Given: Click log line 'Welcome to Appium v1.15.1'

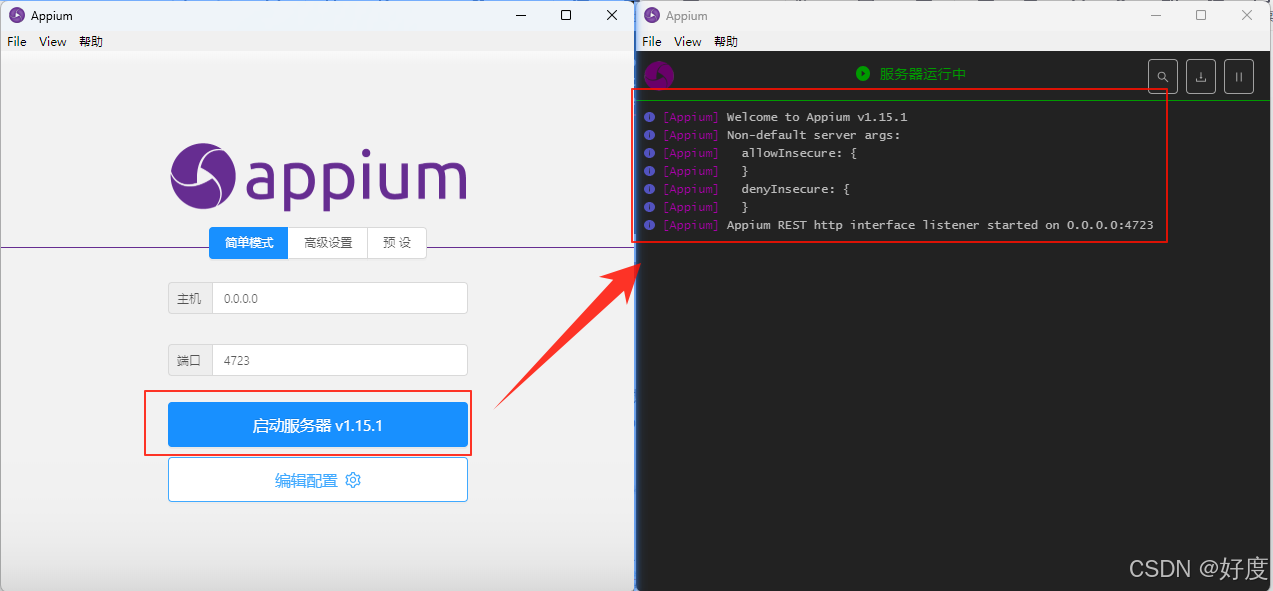Looking at the screenshot, I should click(817, 117).
